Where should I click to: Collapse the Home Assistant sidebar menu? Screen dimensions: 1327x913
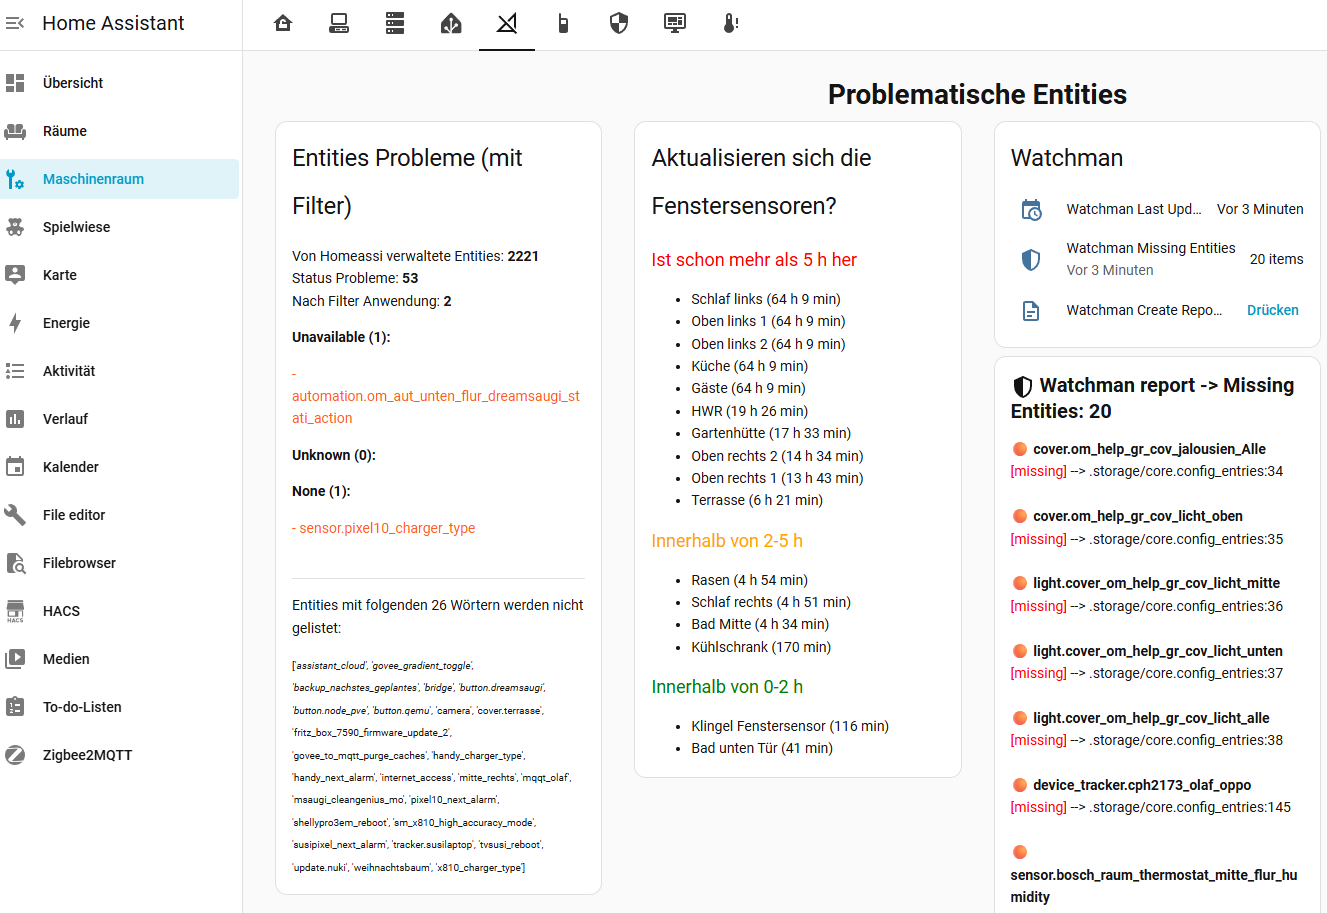(15, 23)
